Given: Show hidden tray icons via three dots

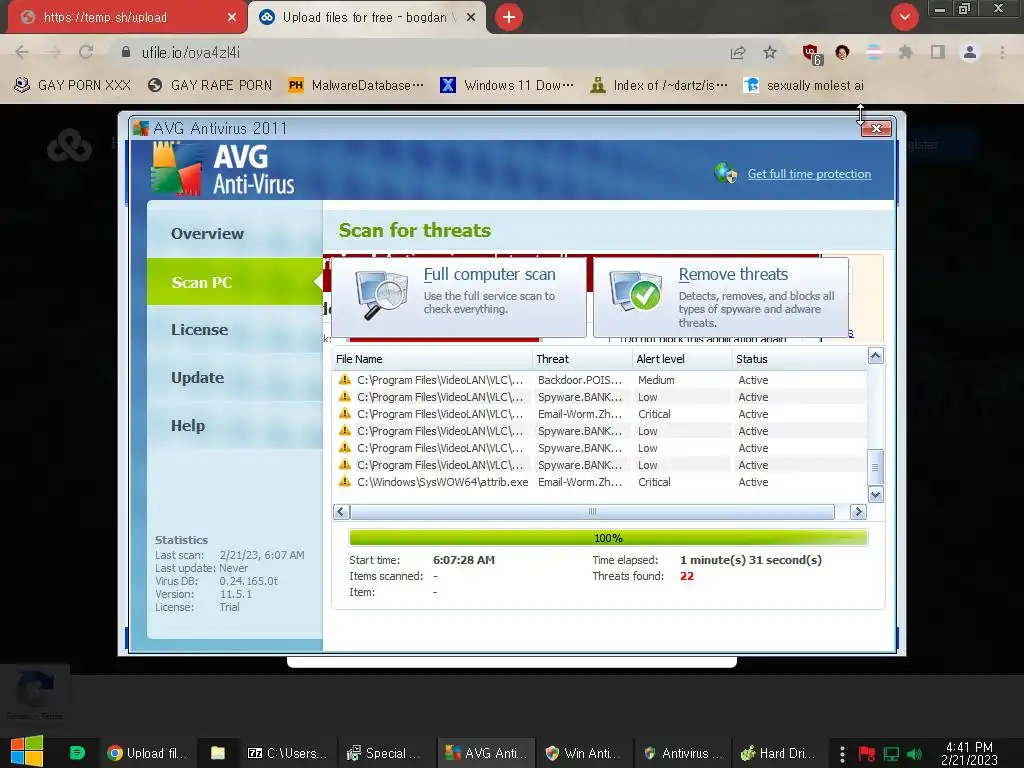Looking at the screenshot, I should [x=842, y=754].
